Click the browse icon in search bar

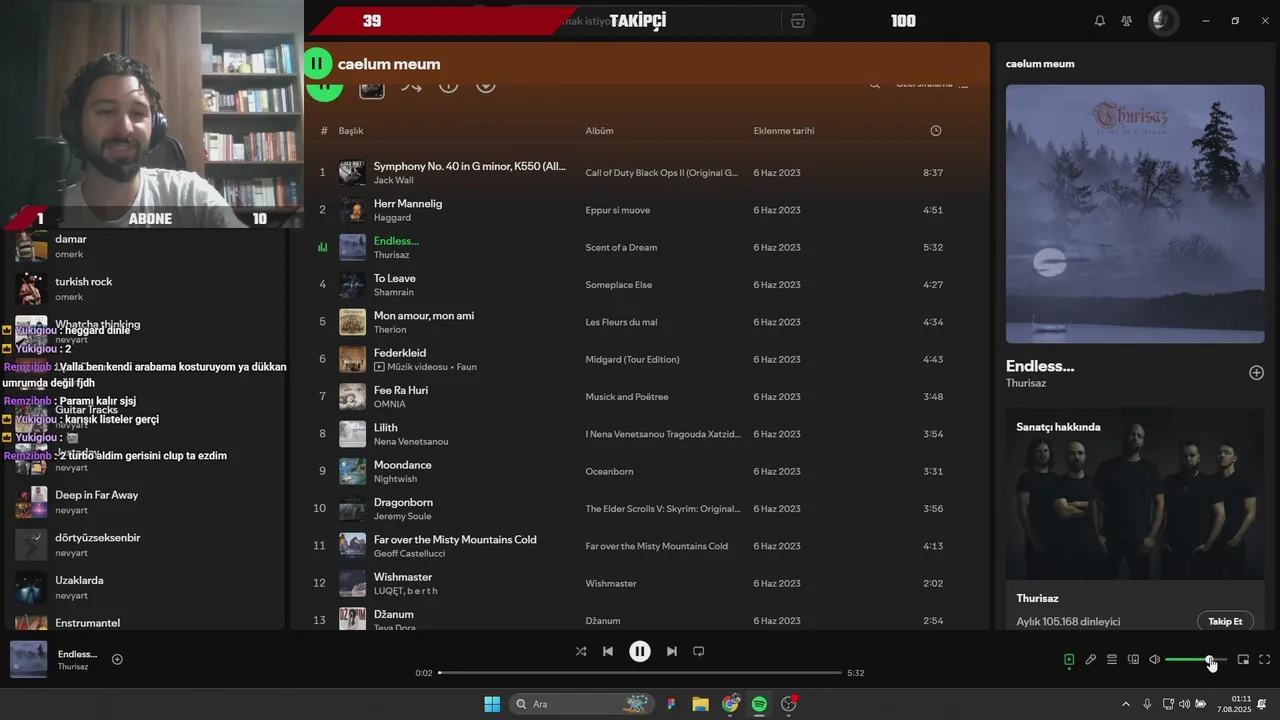coord(797,21)
